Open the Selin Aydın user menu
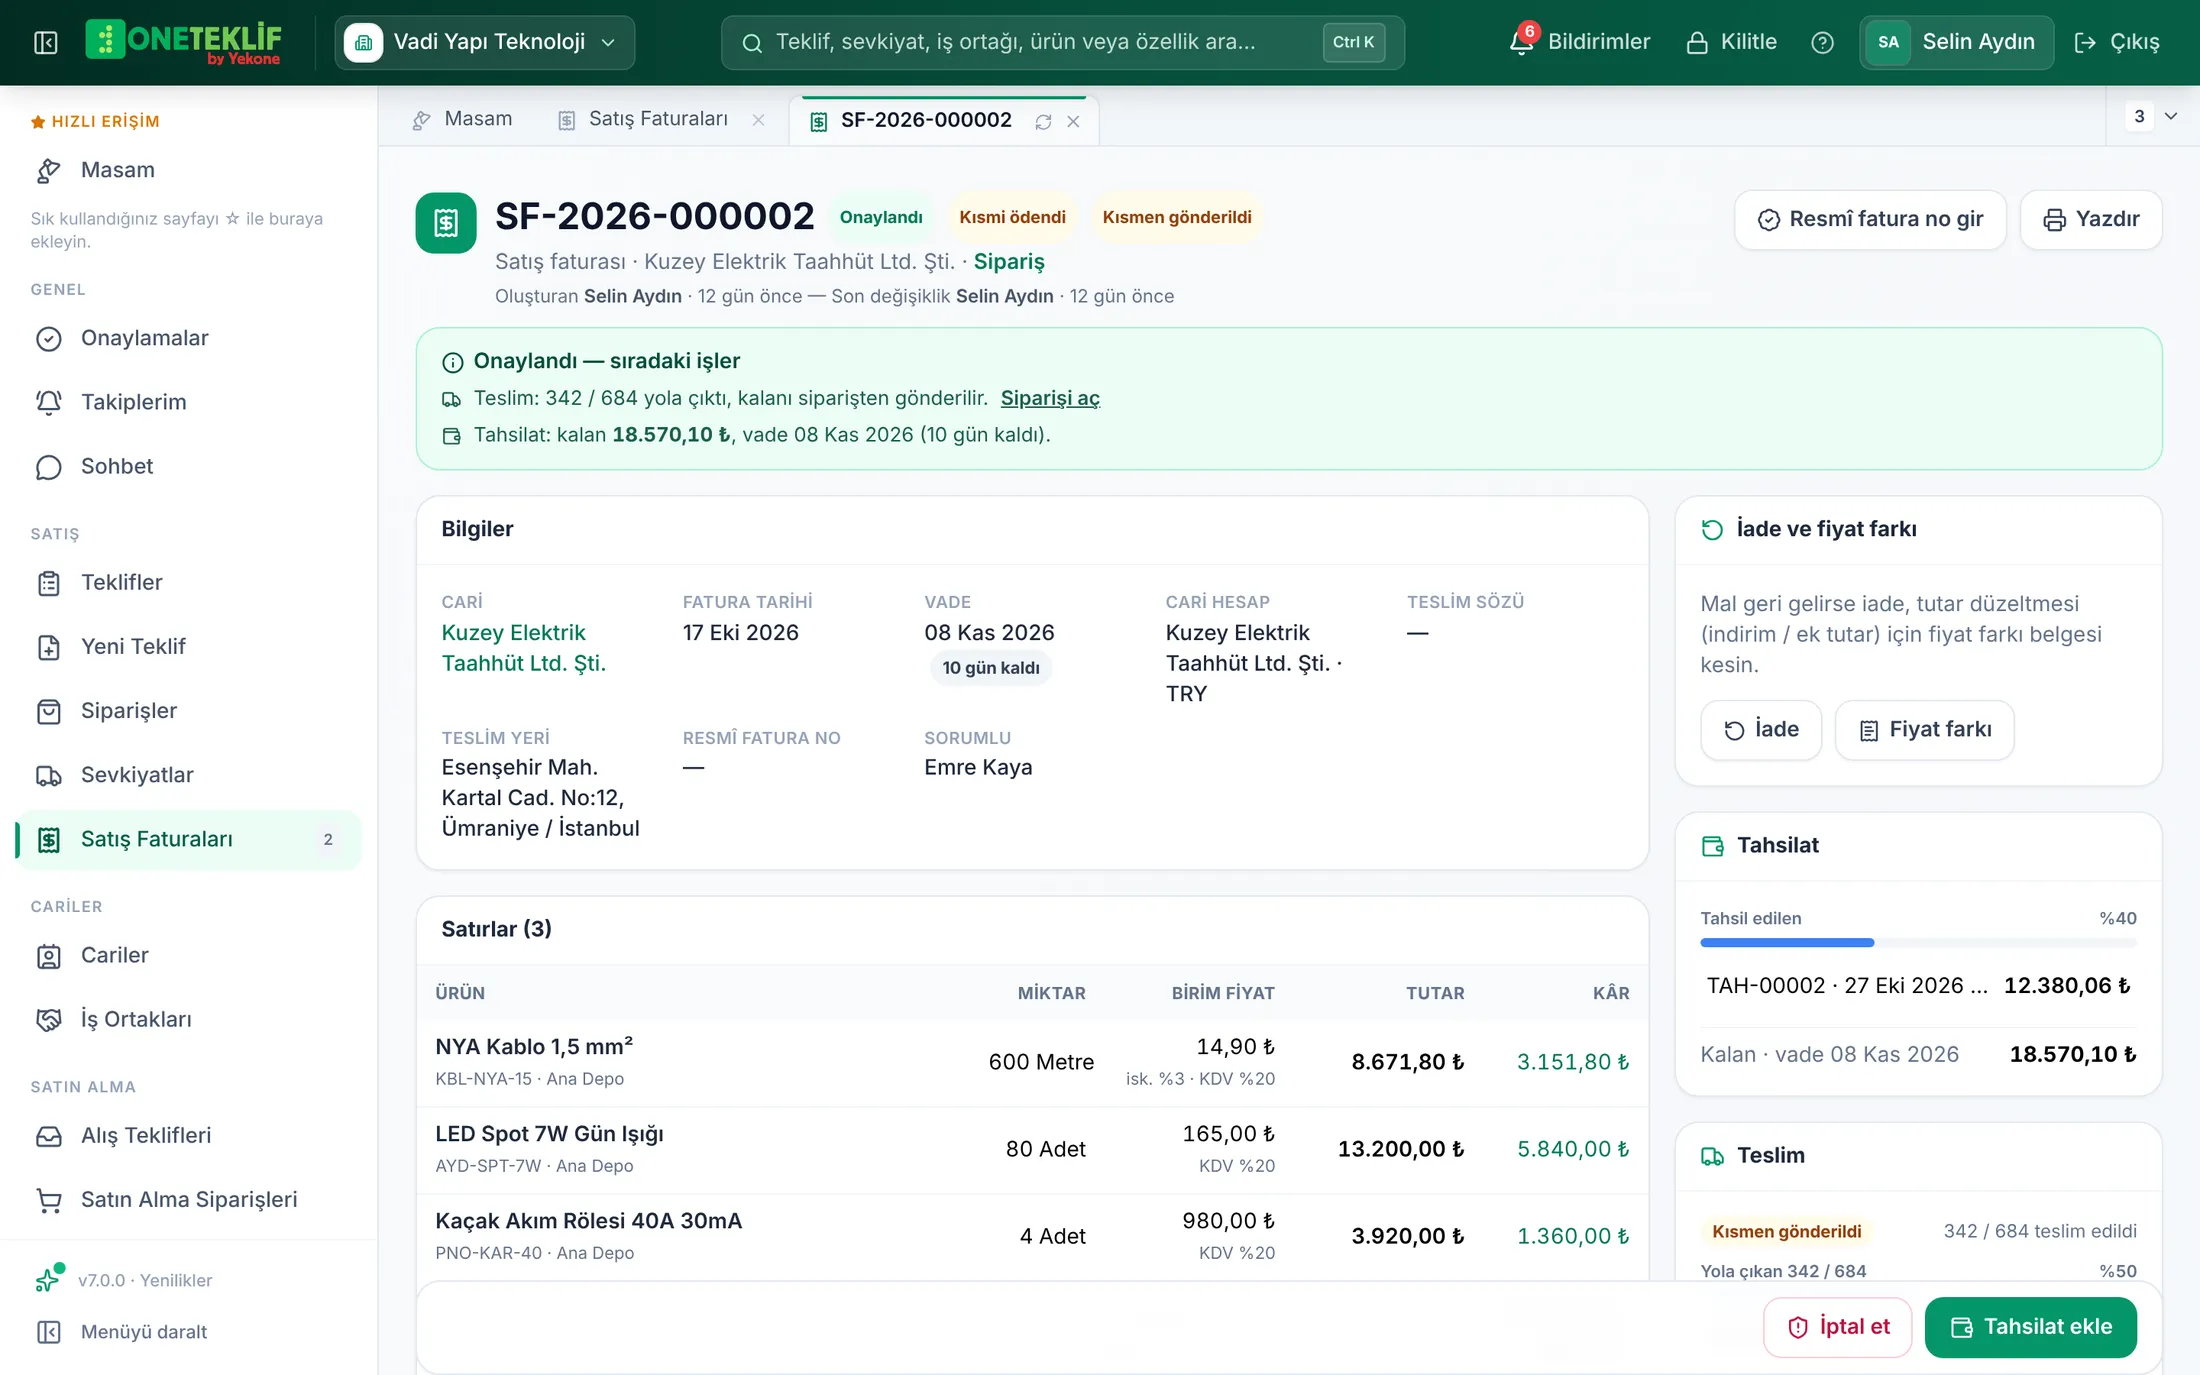Image resolution: width=2200 pixels, height=1375 pixels. [x=1956, y=42]
